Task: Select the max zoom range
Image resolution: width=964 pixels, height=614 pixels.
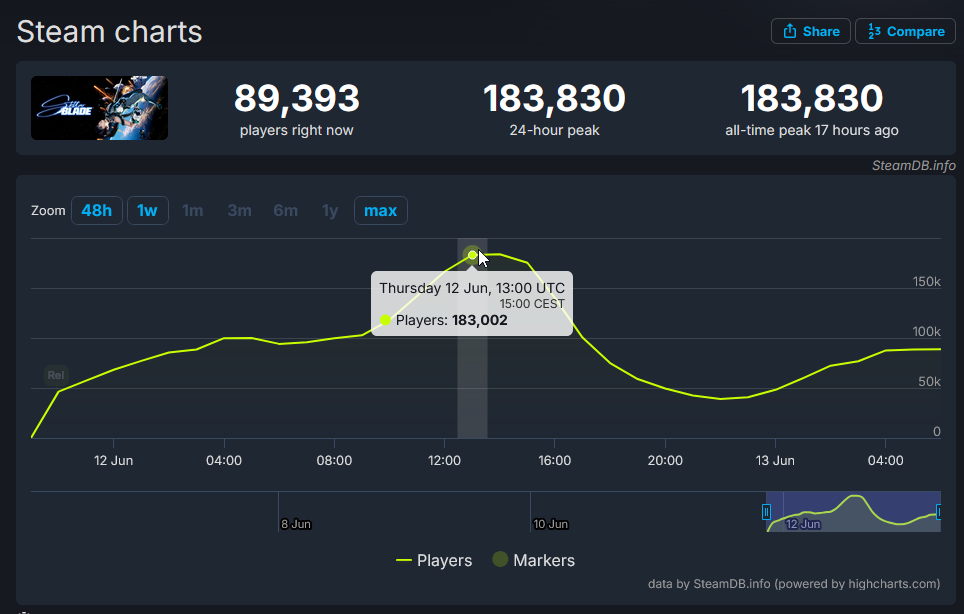Action: coord(381,211)
